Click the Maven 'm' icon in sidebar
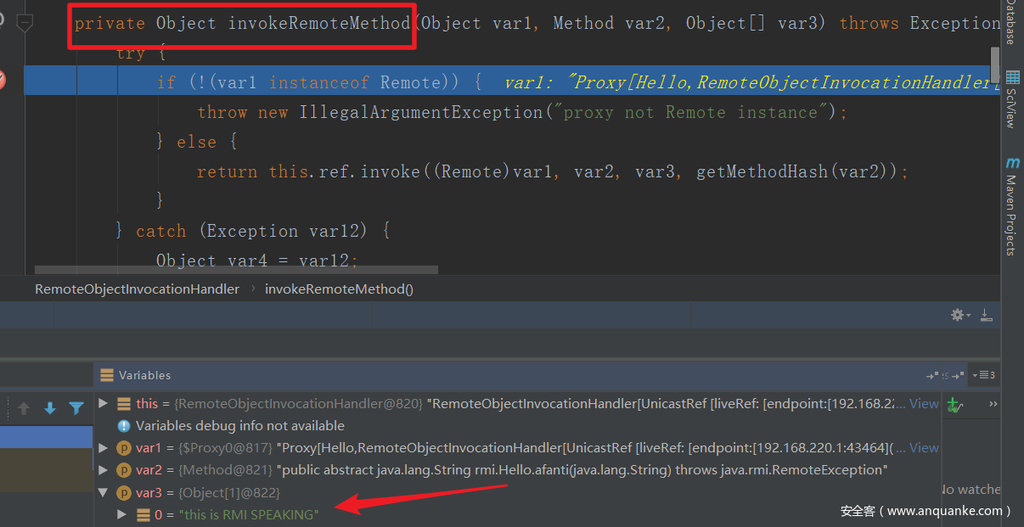 pos(1012,163)
